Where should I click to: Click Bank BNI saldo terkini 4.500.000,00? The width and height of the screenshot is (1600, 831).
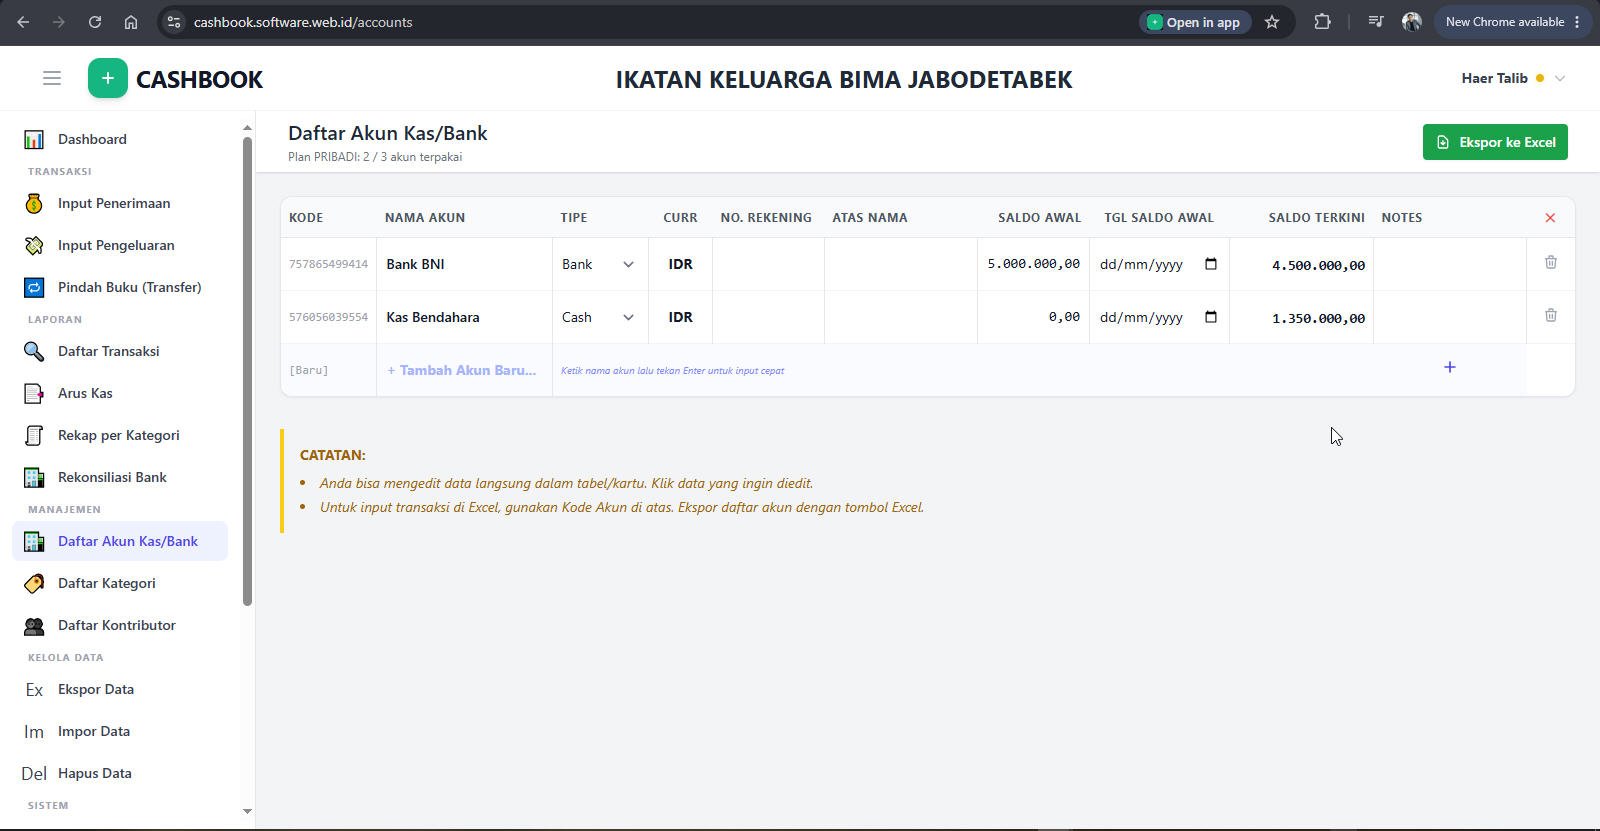click(1318, 265)
